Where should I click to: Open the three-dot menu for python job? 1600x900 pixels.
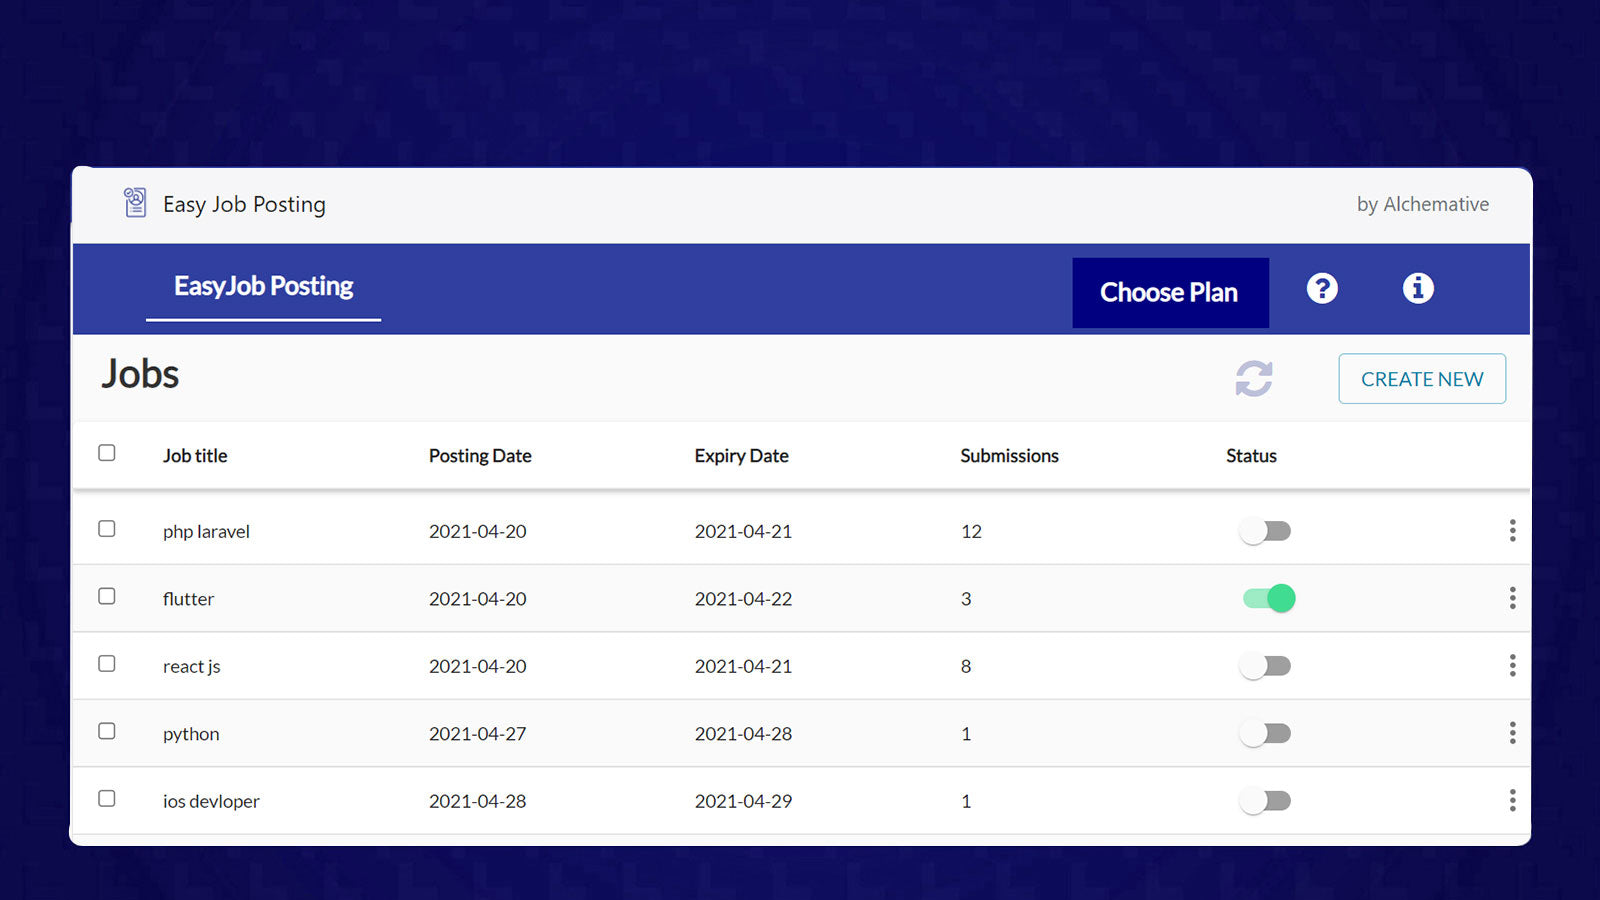[x=1512, y=733]
